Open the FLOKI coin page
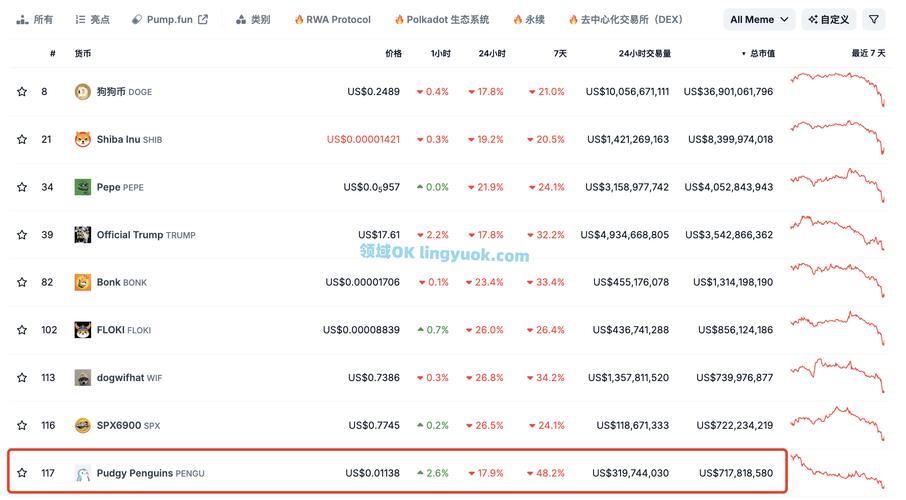 (124, 330)
